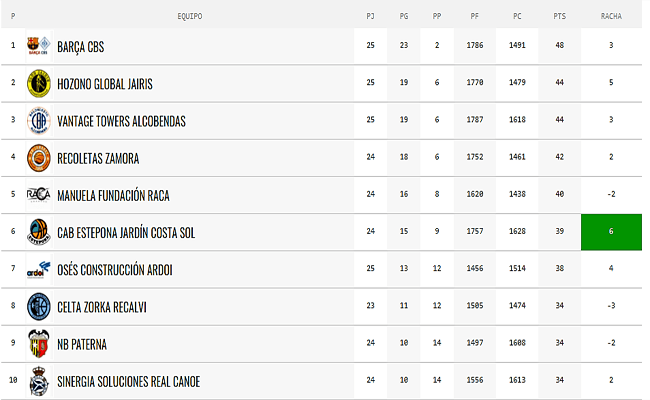Open the BARÇA CBS team name link
The height and width of the screenshot is (400, 650).
(81, 46)
